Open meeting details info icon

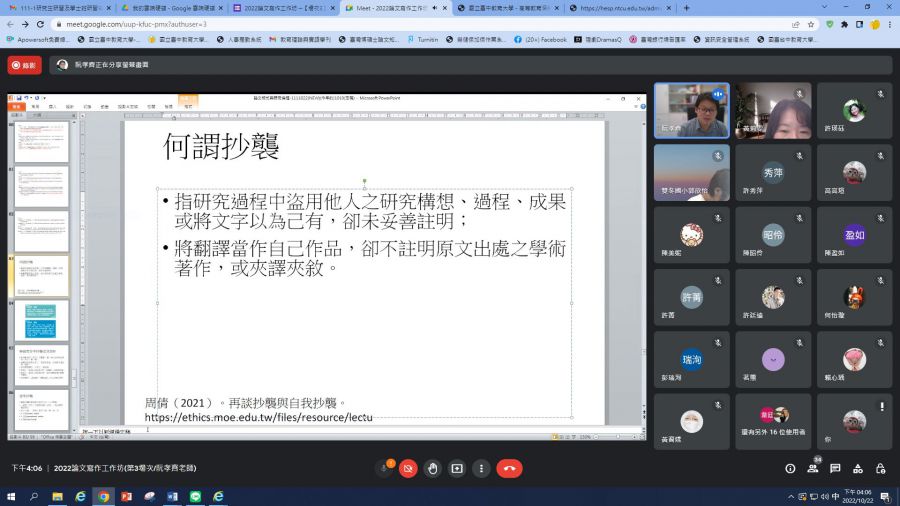click(790, 468)
